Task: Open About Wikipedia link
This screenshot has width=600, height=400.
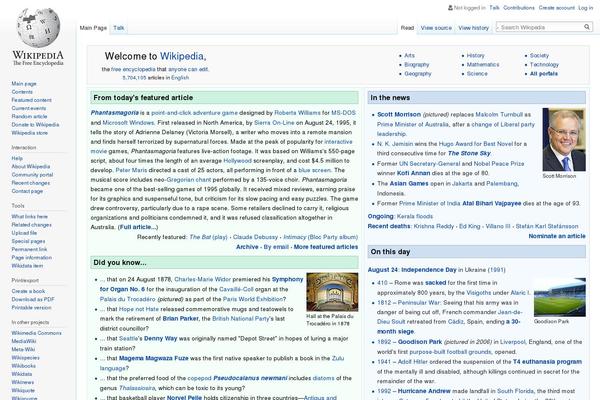Action: tap(31, 167)
